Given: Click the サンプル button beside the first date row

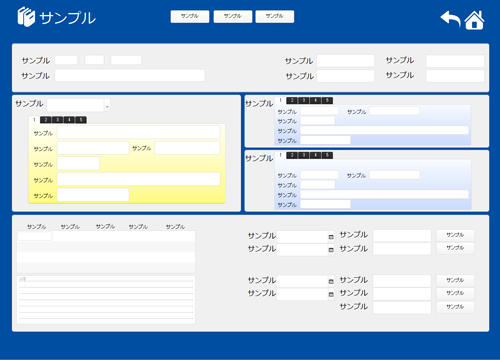Looking at the screenshot, I should (455, 235).
